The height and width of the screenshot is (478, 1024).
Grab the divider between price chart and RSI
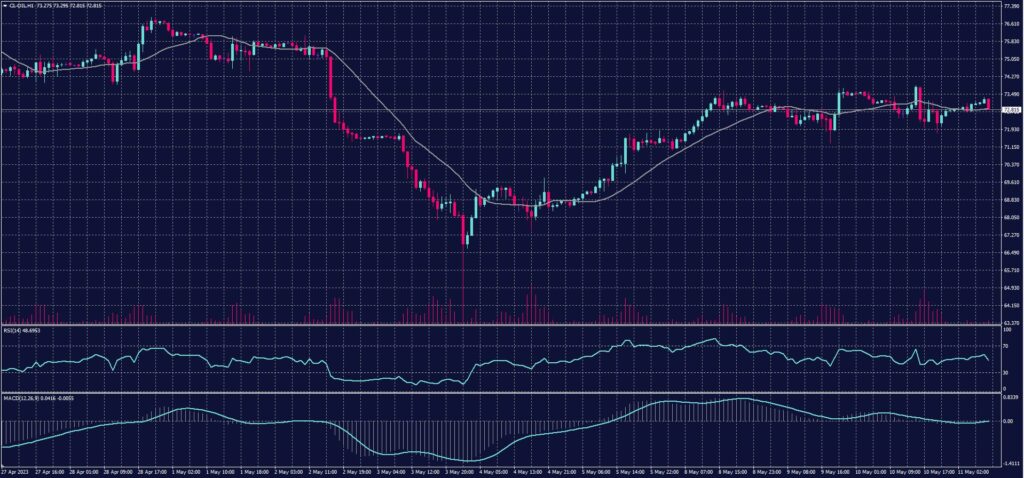click(x=500, y=325)
